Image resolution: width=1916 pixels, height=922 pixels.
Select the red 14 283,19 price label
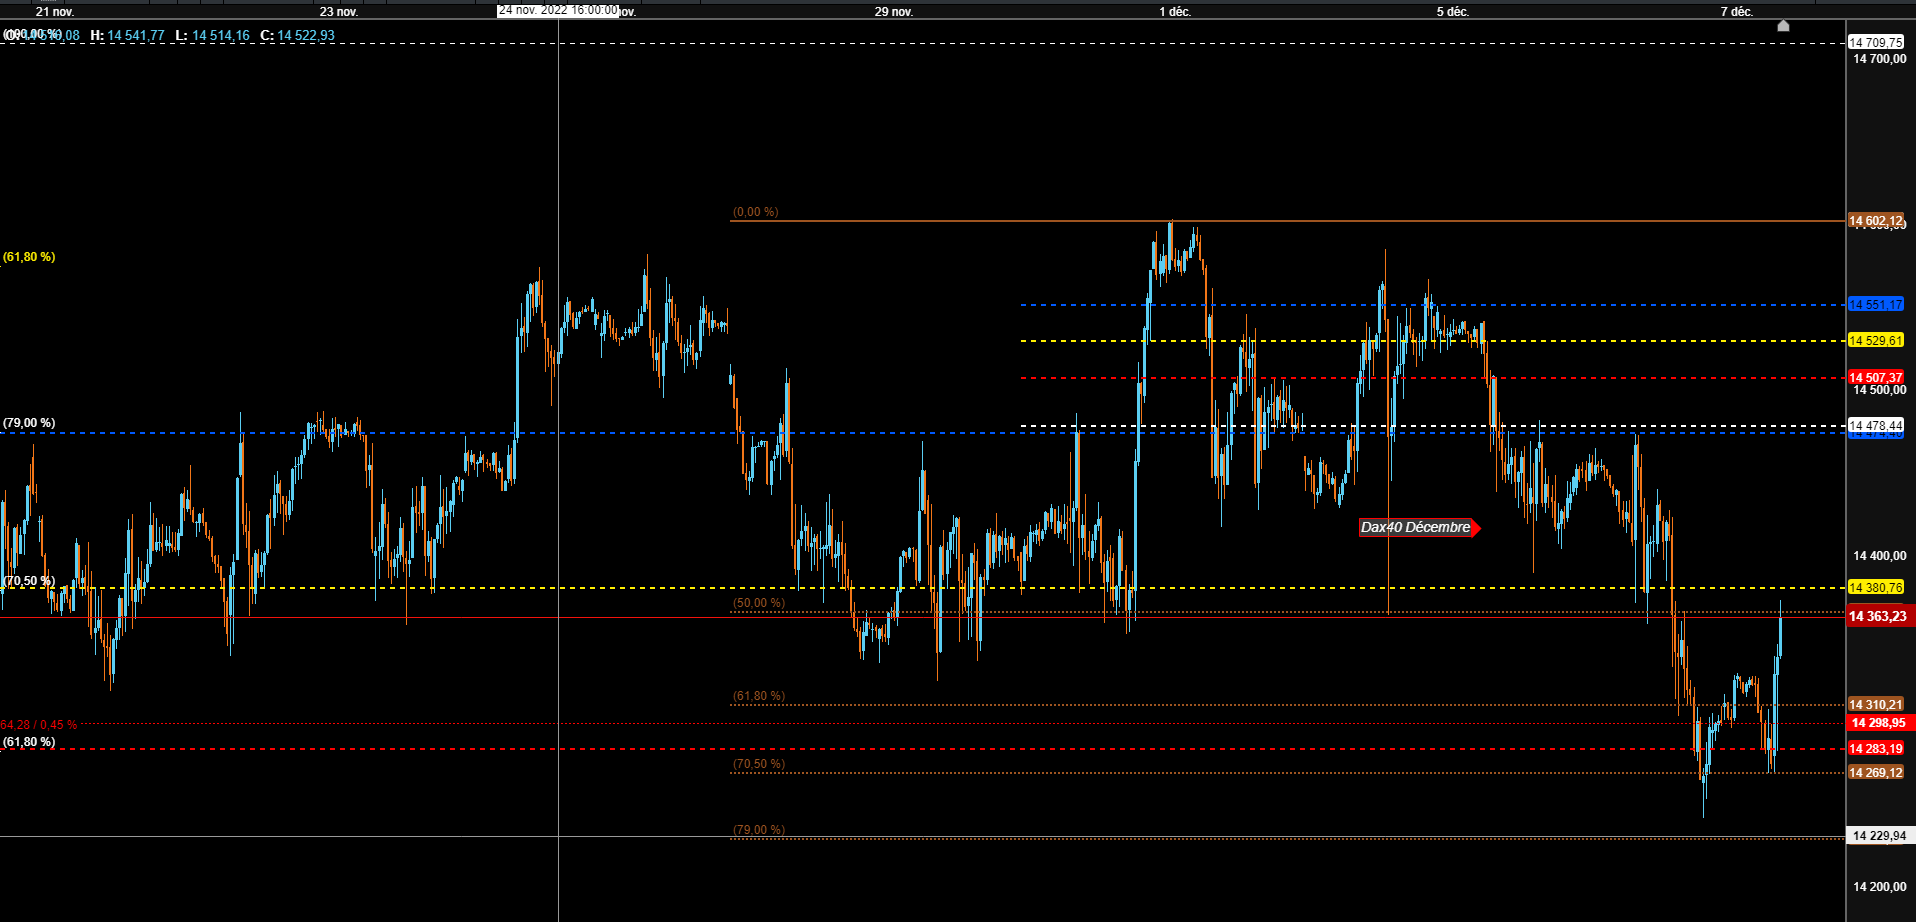click(1876, 749)
